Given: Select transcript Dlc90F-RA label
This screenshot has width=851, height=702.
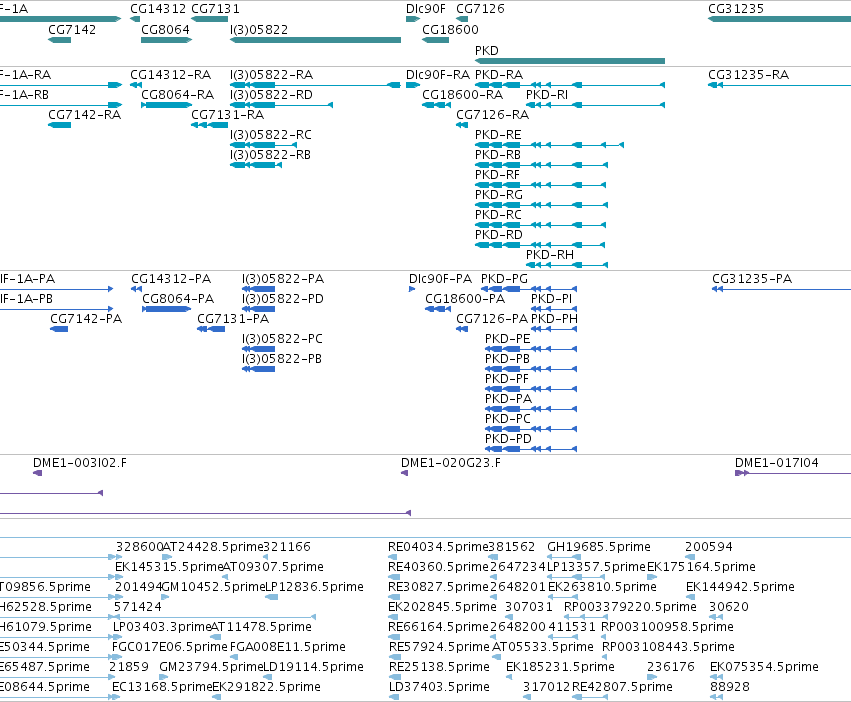Looking at the screenshot, I should [x=438, y=75].
